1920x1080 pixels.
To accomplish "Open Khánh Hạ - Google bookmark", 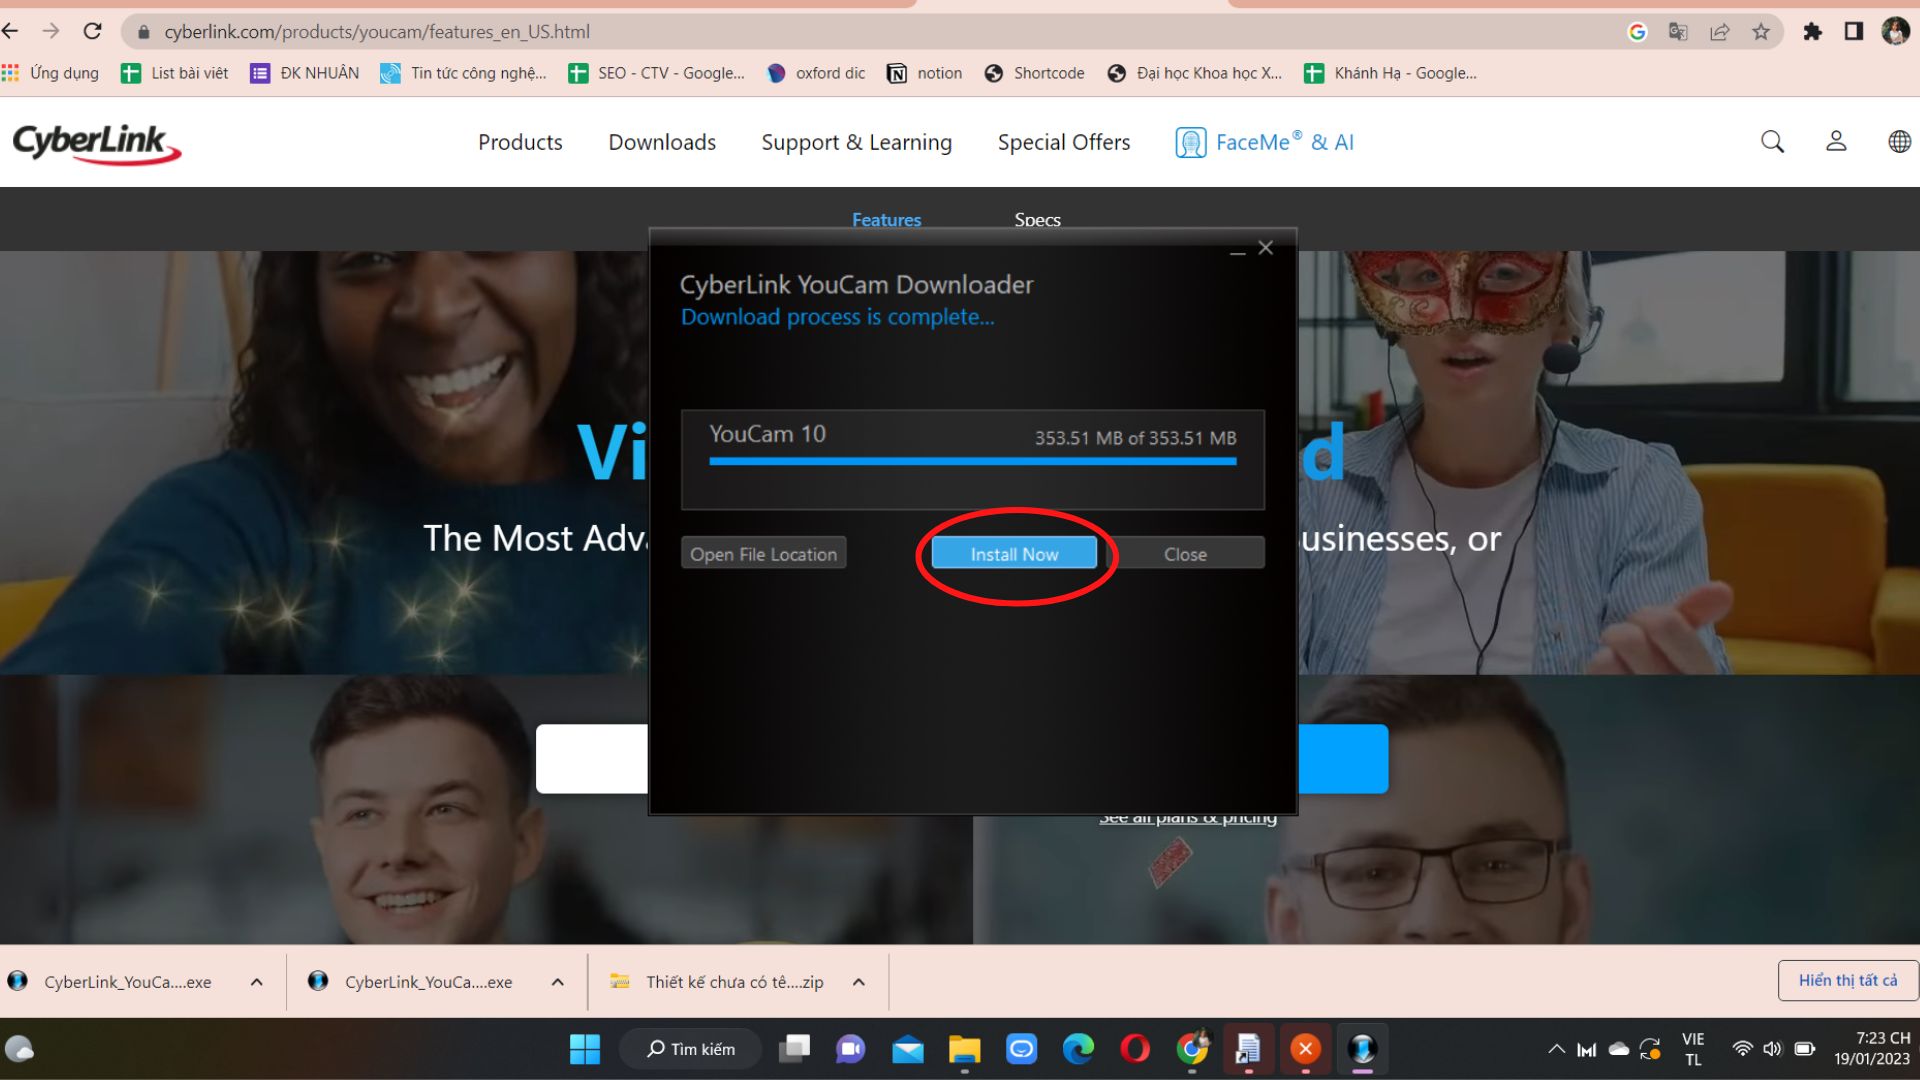I will click(1391, 73).
